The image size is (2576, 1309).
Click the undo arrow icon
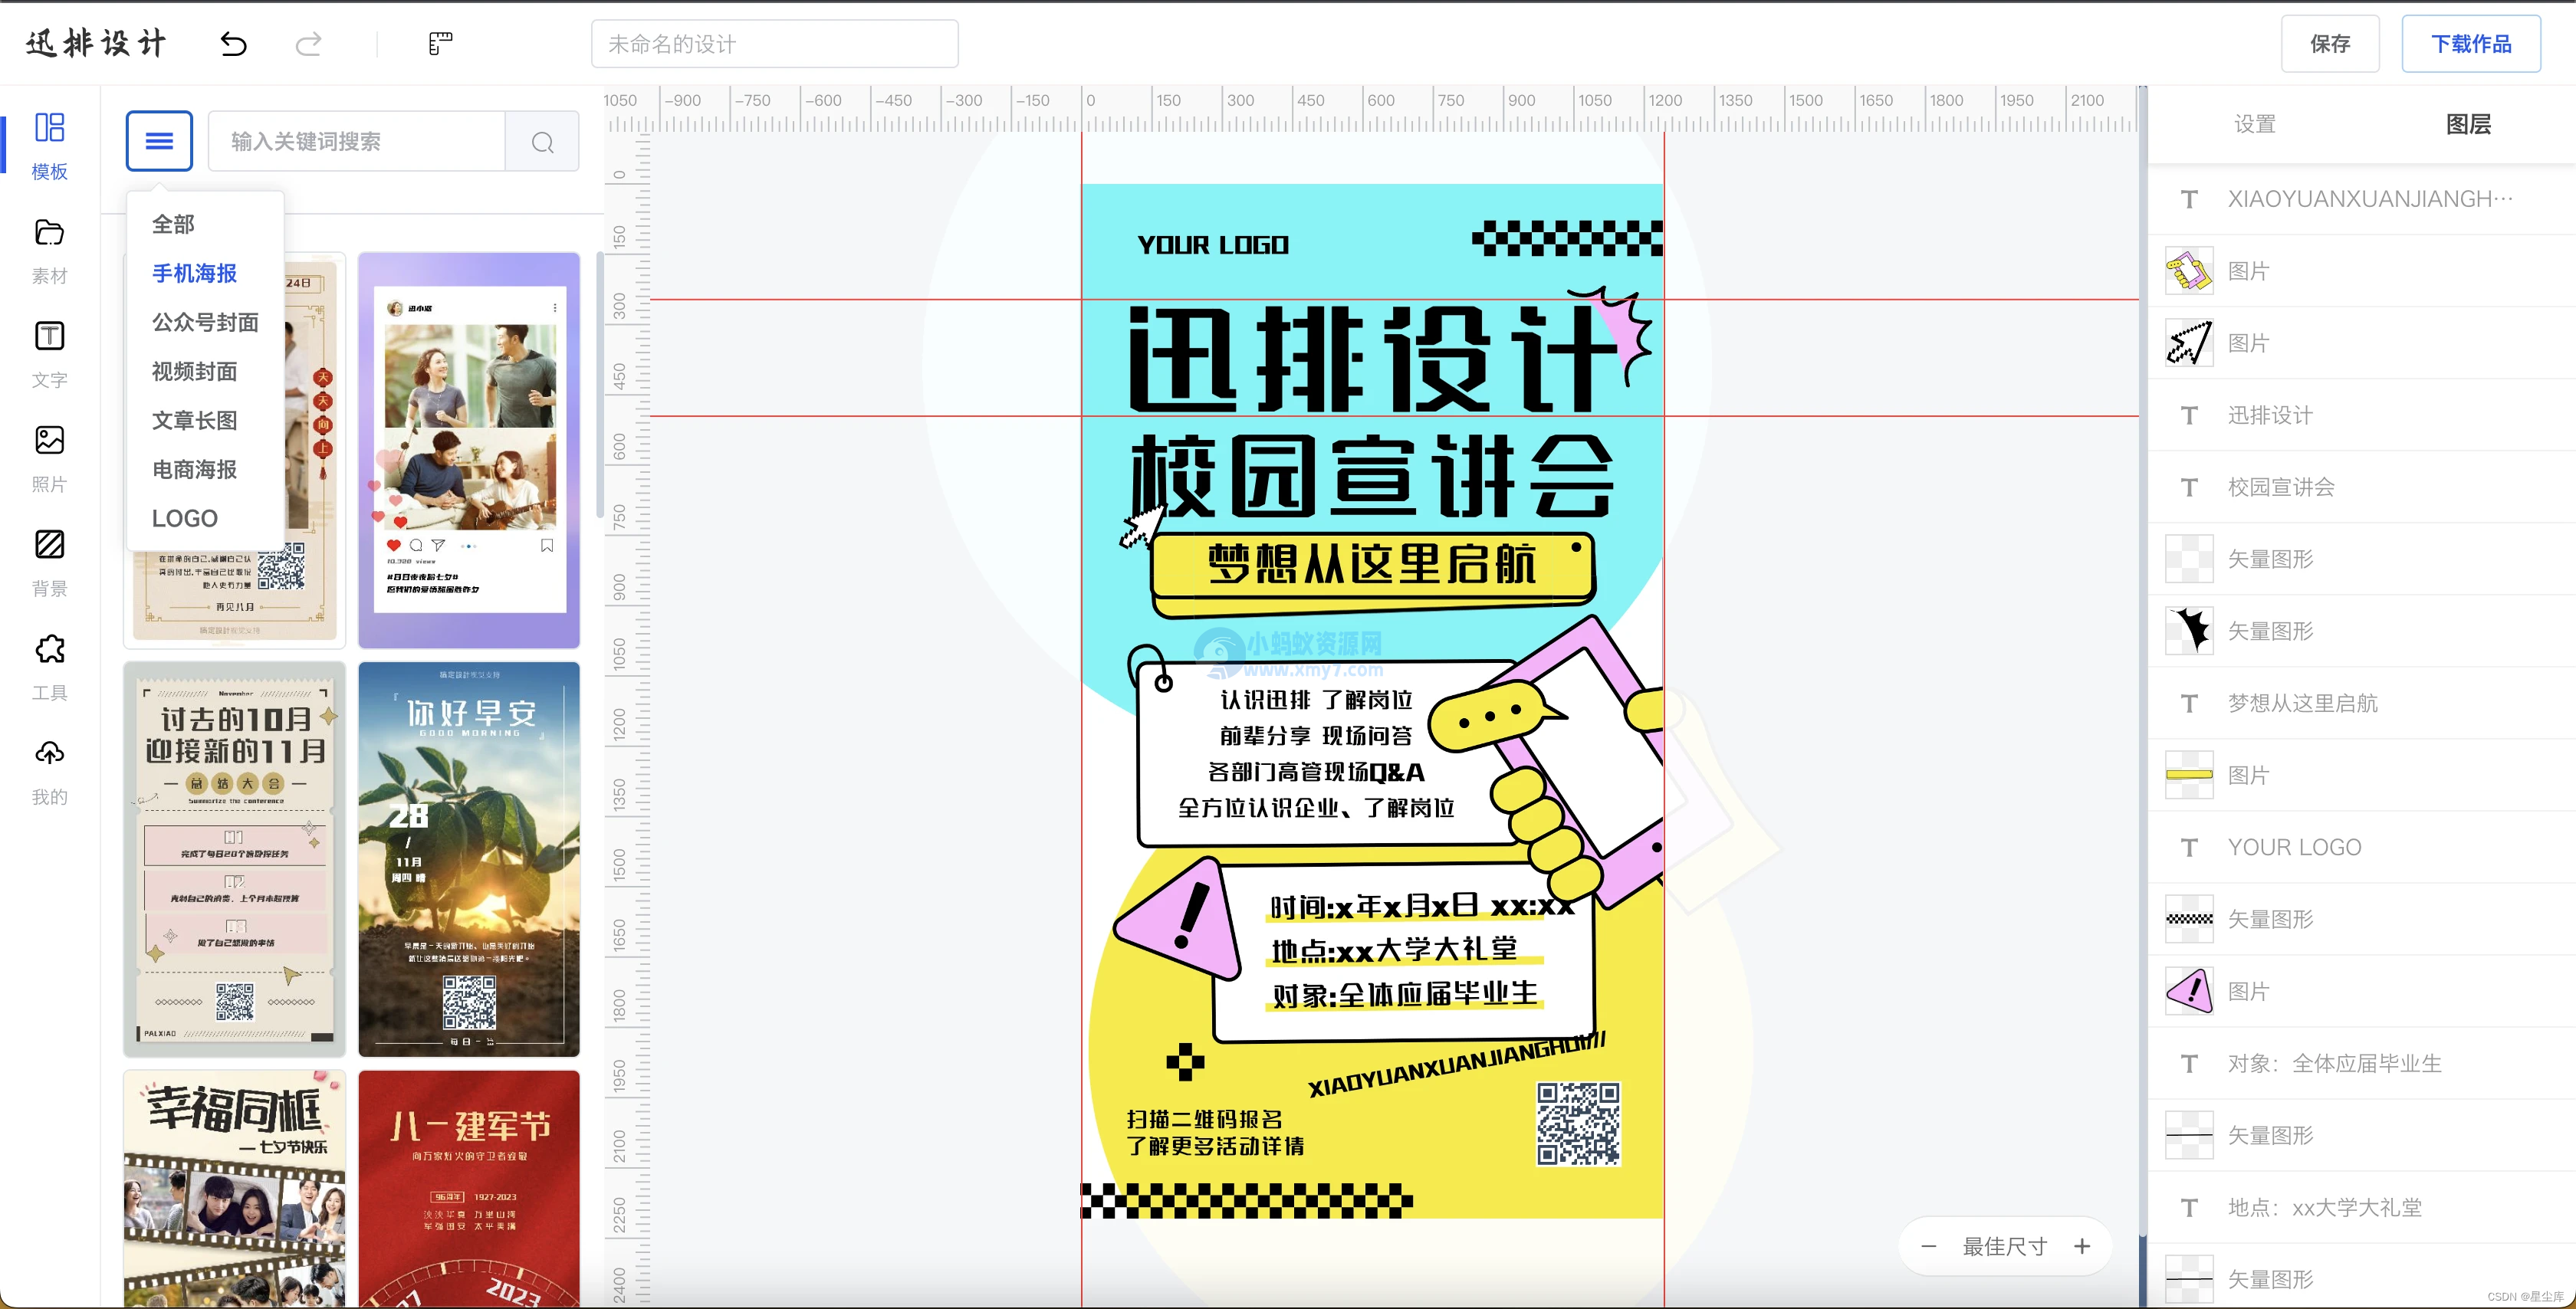point(233,43)
